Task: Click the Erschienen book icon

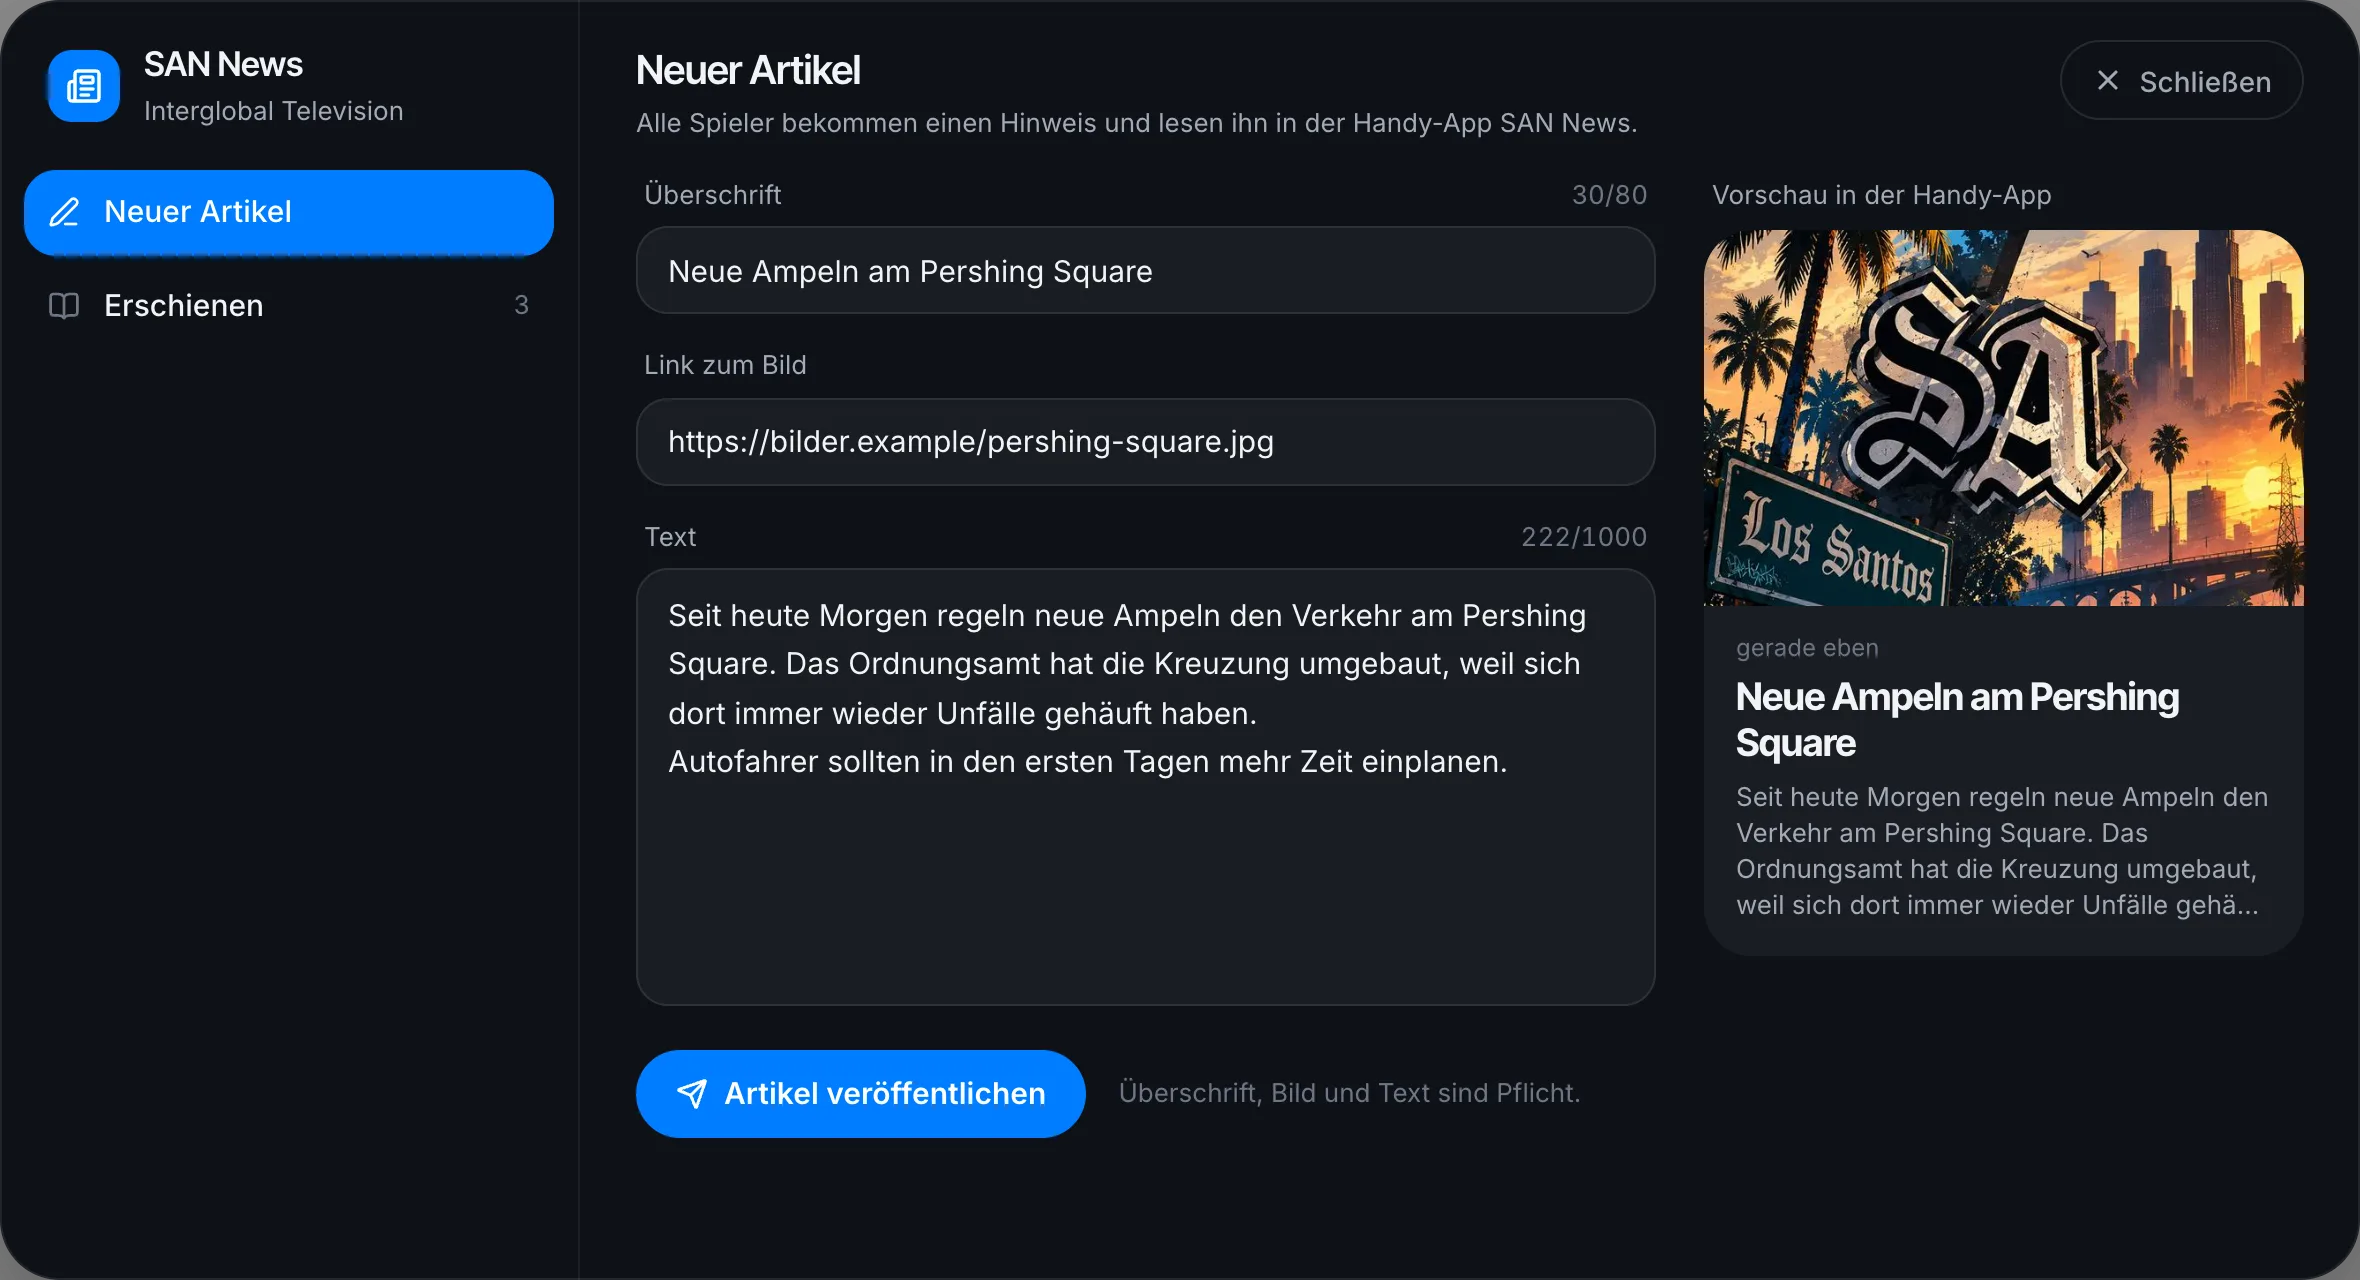Action: (64, 306)
